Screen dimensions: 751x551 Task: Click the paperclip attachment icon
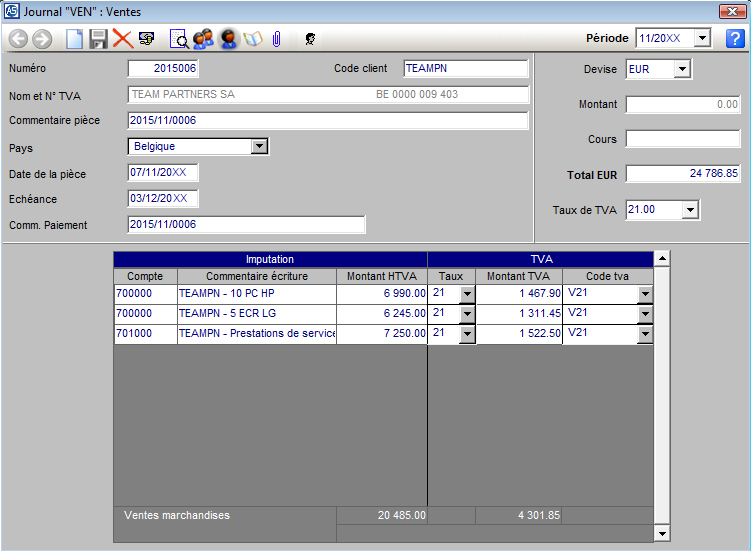277,39
